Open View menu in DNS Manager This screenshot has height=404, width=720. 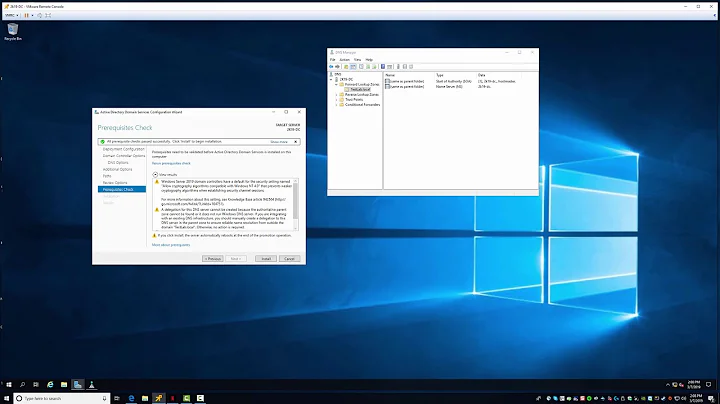pyautogui.click(x=357, y=60)
